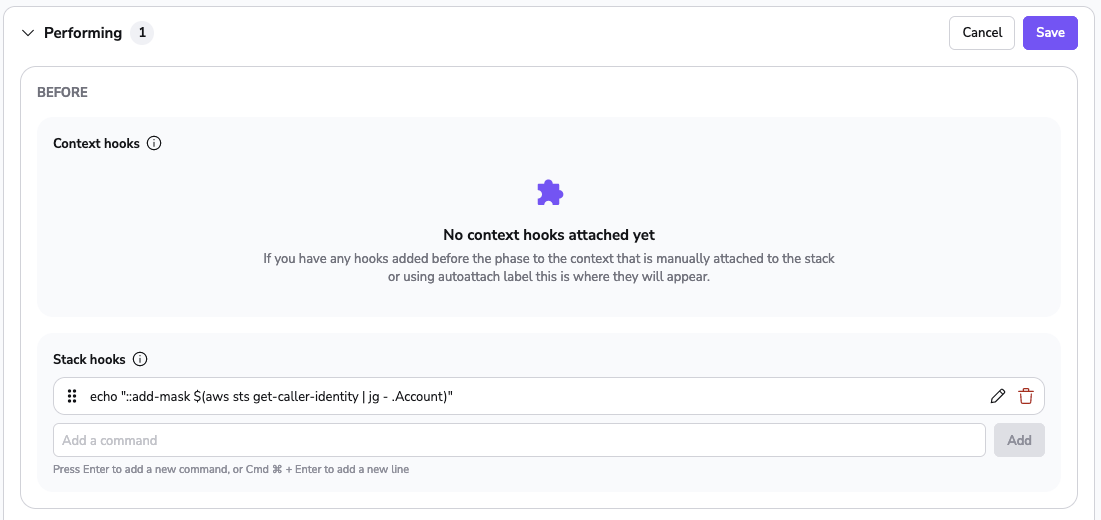Edit the echo add-mask command
Image resolution: width=1101 pixels, height=520 pixels.
(x=997, y=396)
